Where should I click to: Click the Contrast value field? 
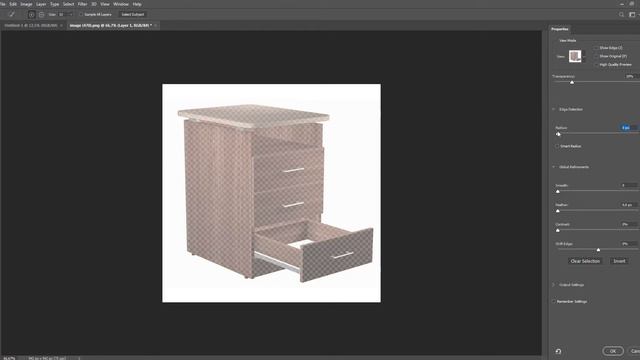[628, 224]
